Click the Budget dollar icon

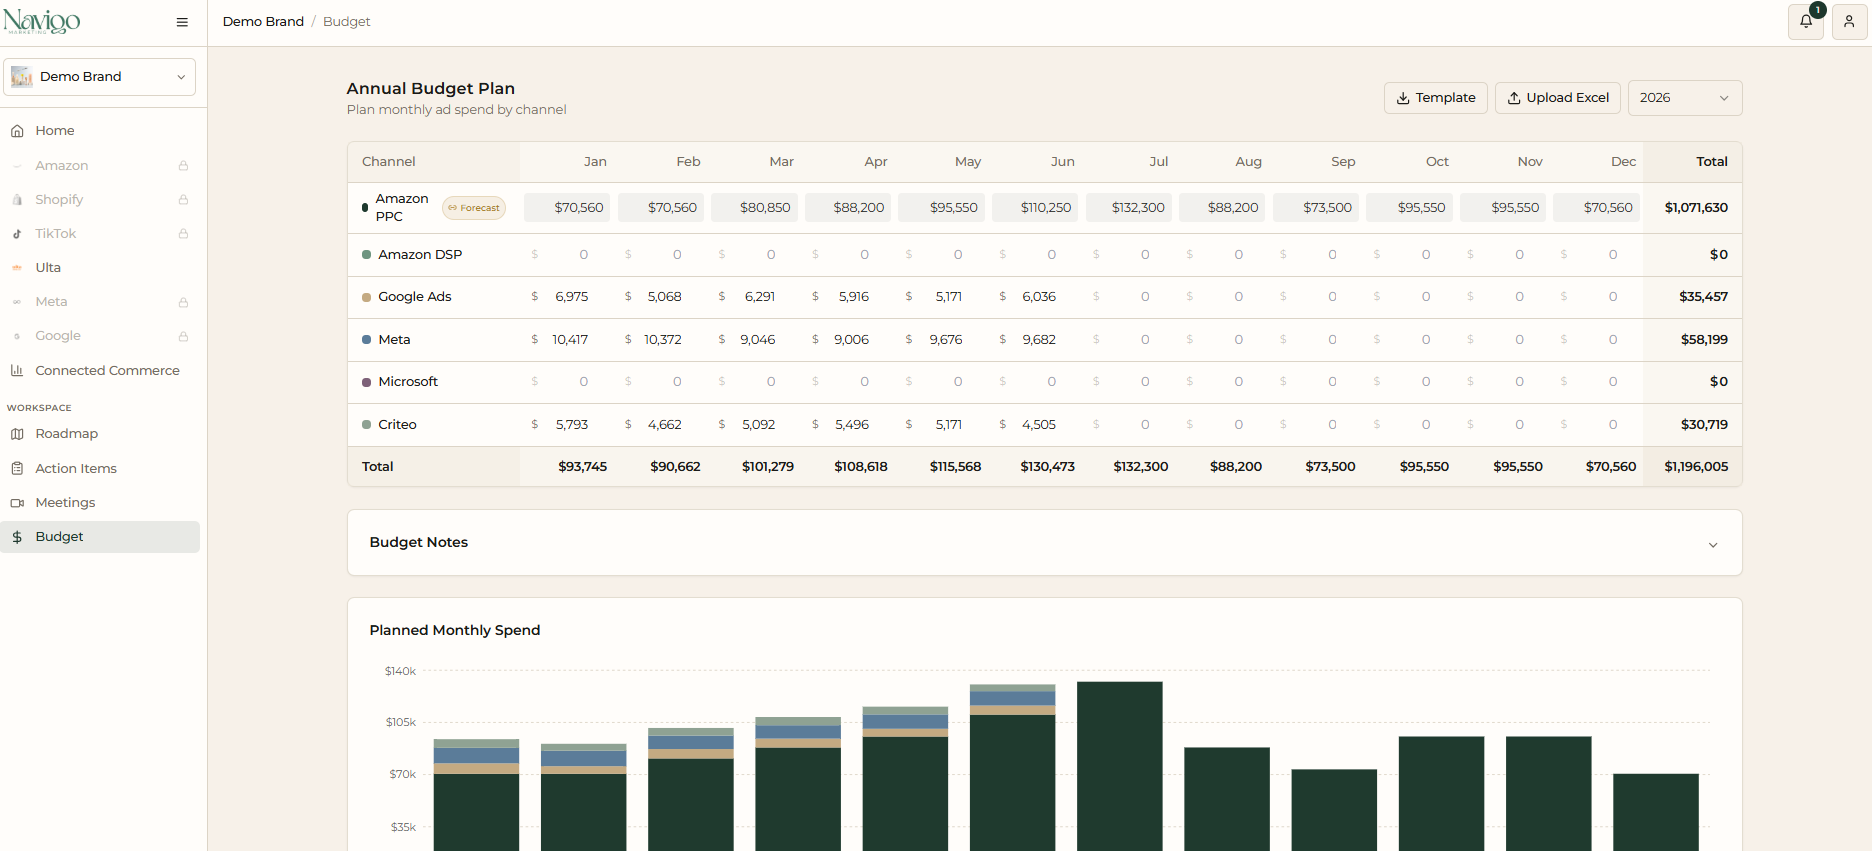(17, 537)
